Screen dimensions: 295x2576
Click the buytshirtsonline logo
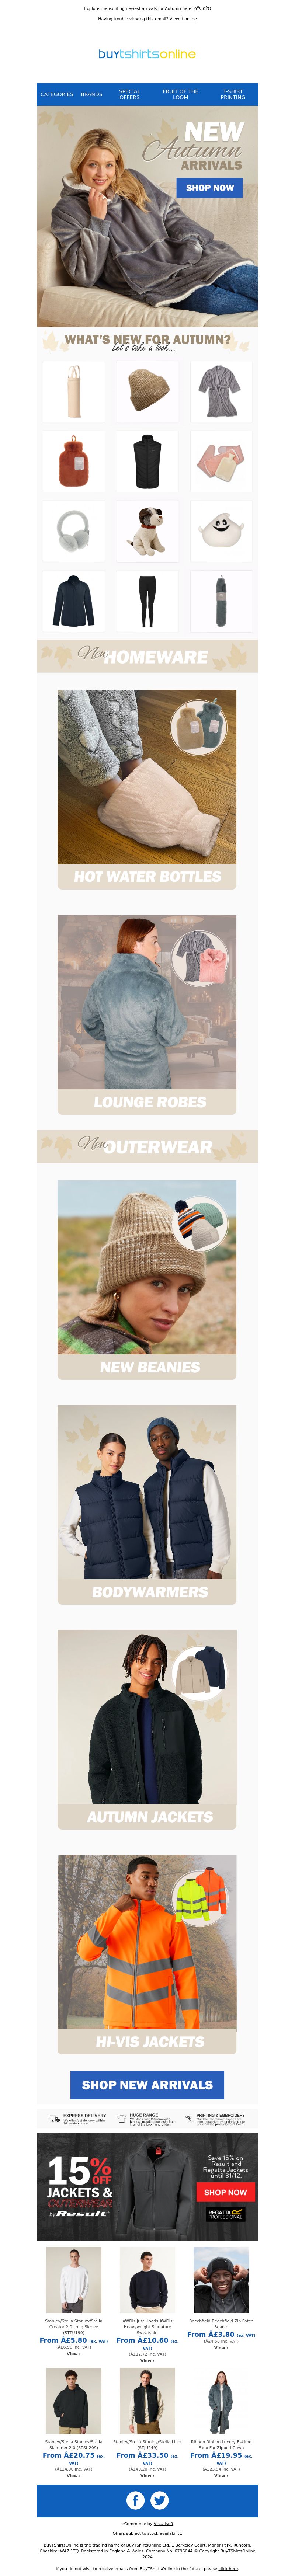pos(147,54)
